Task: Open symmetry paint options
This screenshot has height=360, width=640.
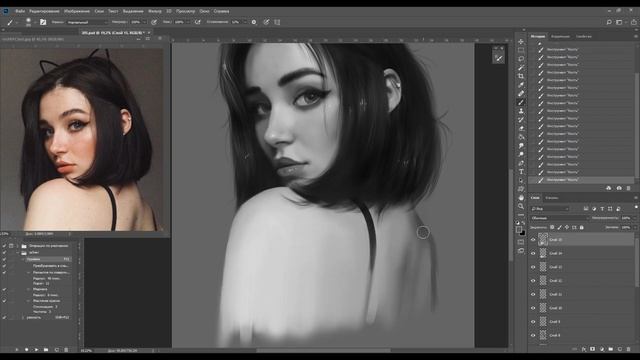Action: point(277,22)
